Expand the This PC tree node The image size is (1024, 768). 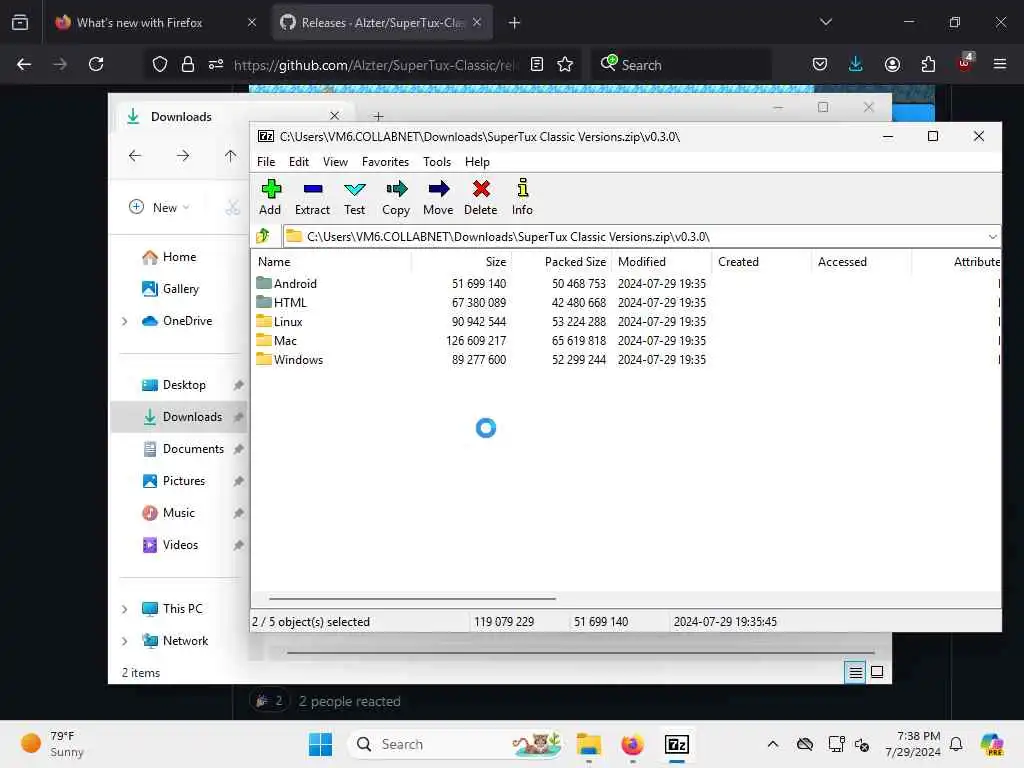click(125, 609)
